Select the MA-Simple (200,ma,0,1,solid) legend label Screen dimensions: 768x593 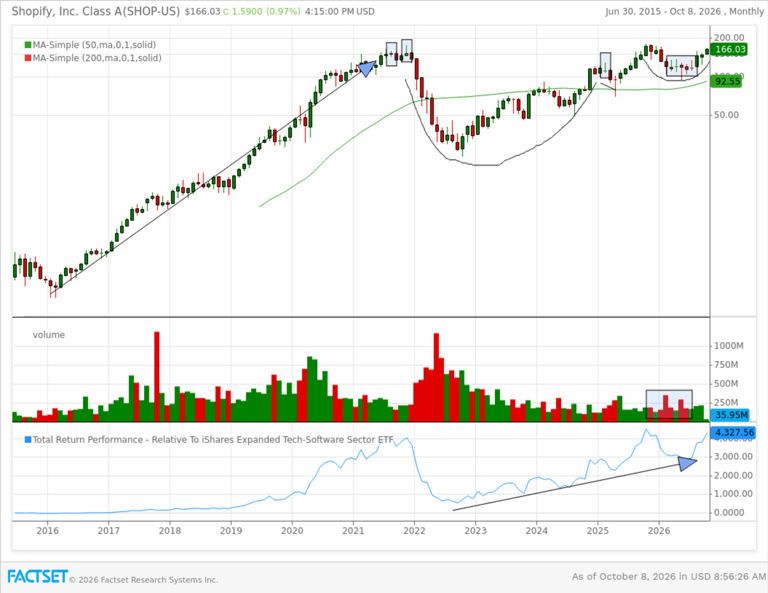point(97,58)
